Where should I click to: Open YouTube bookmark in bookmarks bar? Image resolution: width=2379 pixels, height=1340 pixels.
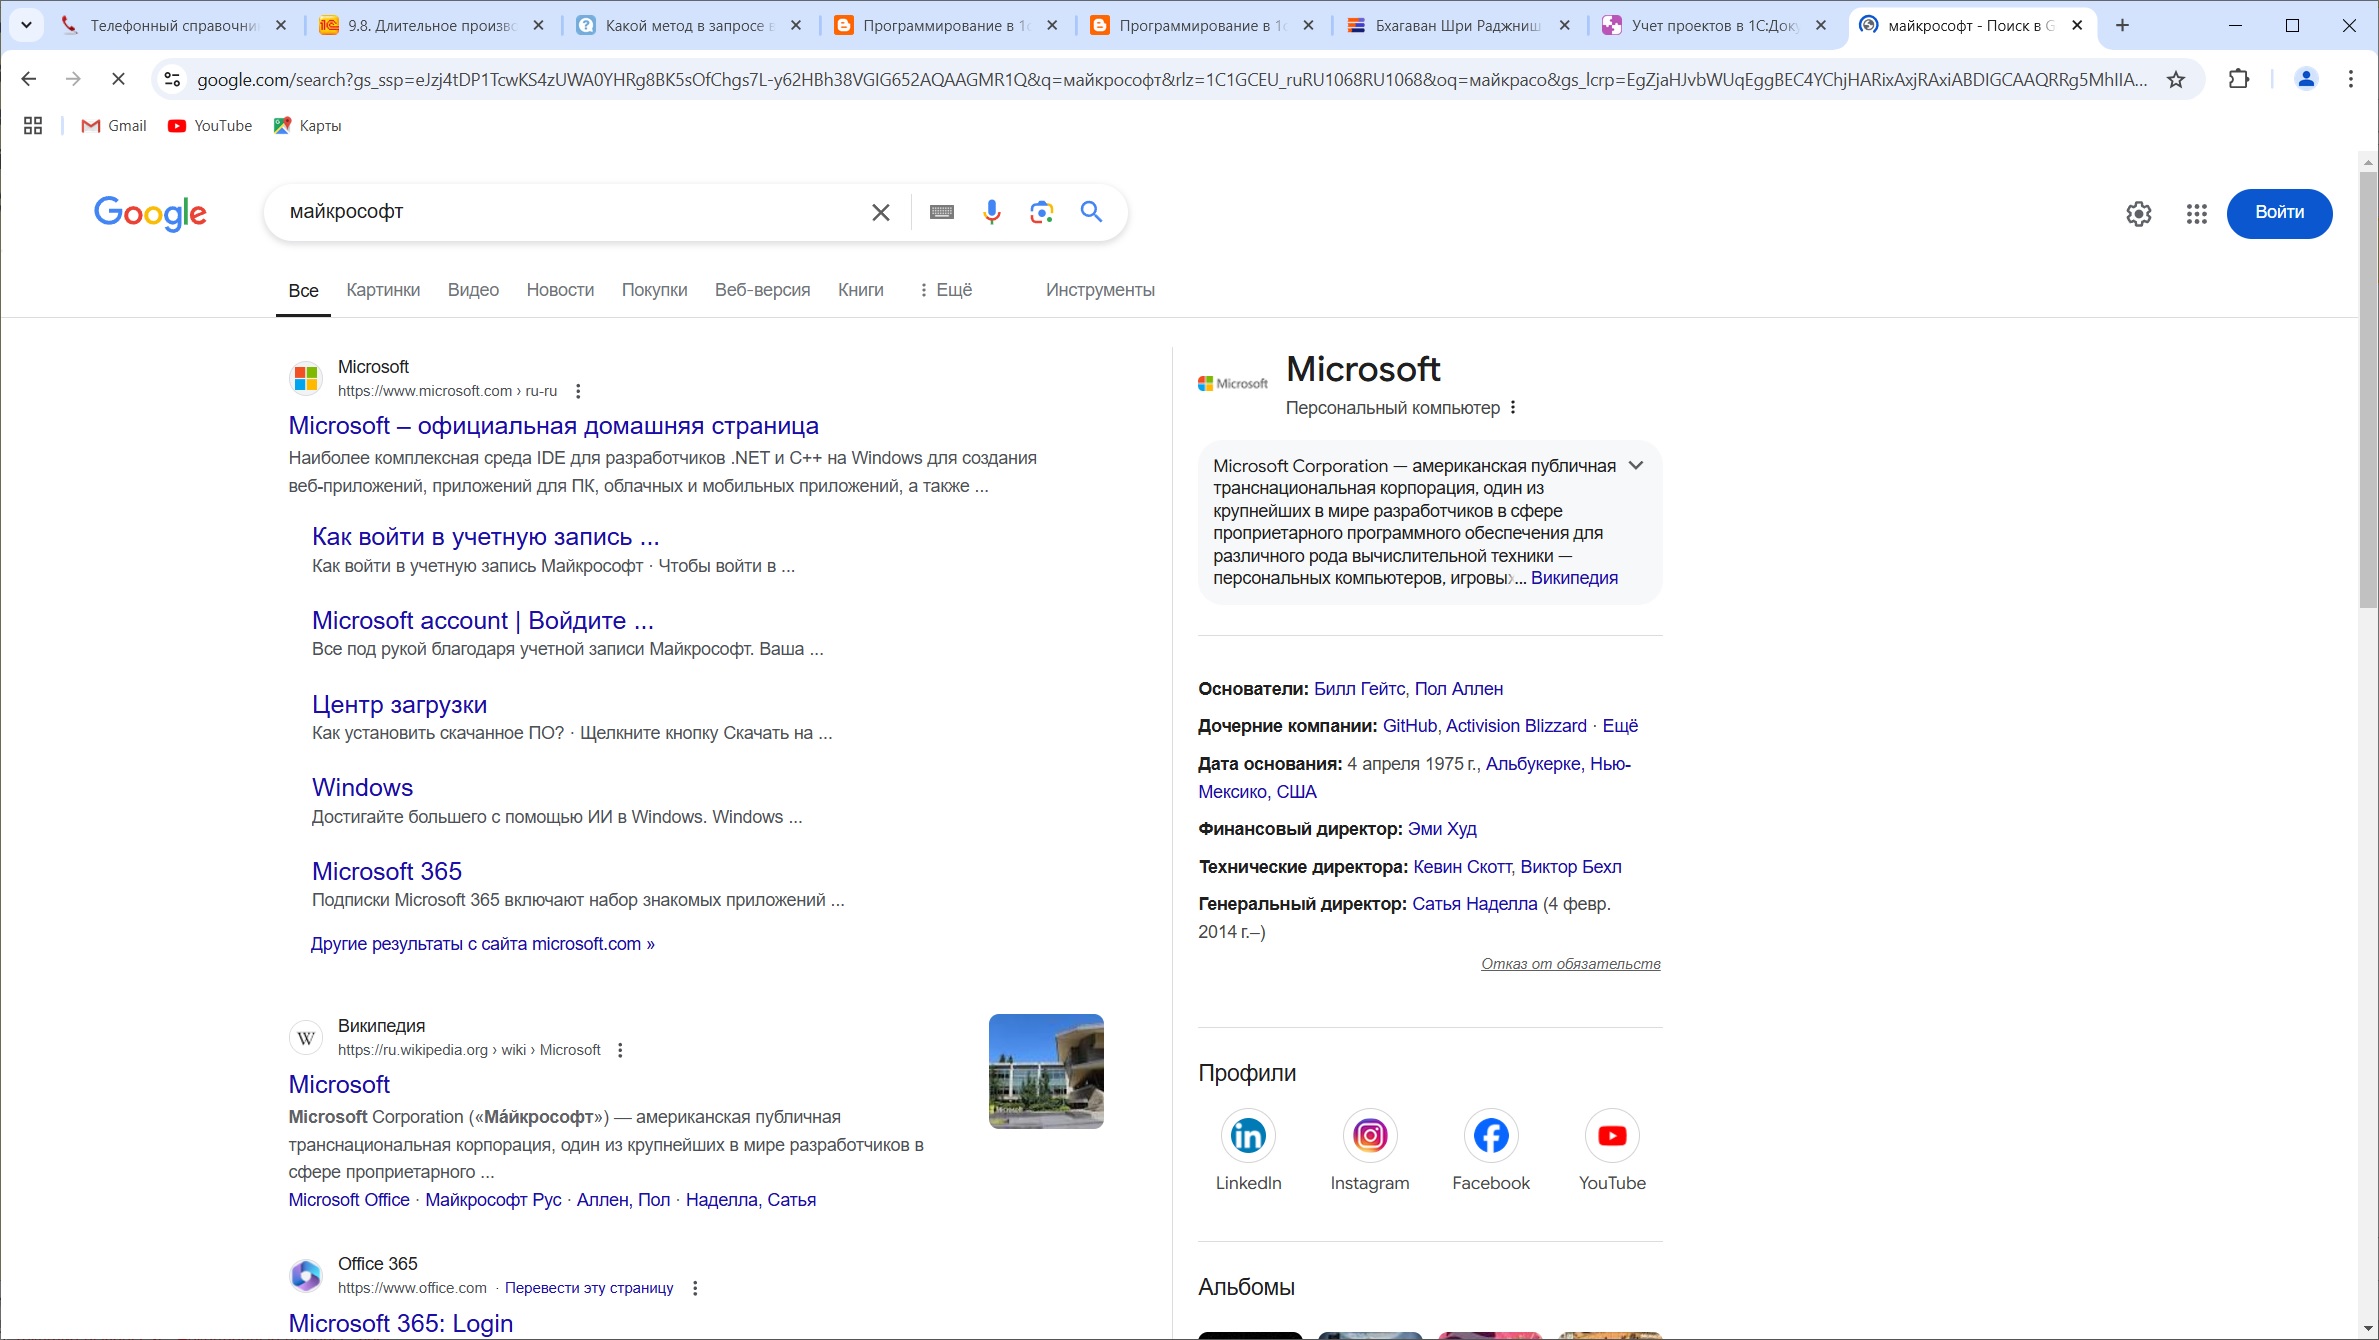click(210, 126)
